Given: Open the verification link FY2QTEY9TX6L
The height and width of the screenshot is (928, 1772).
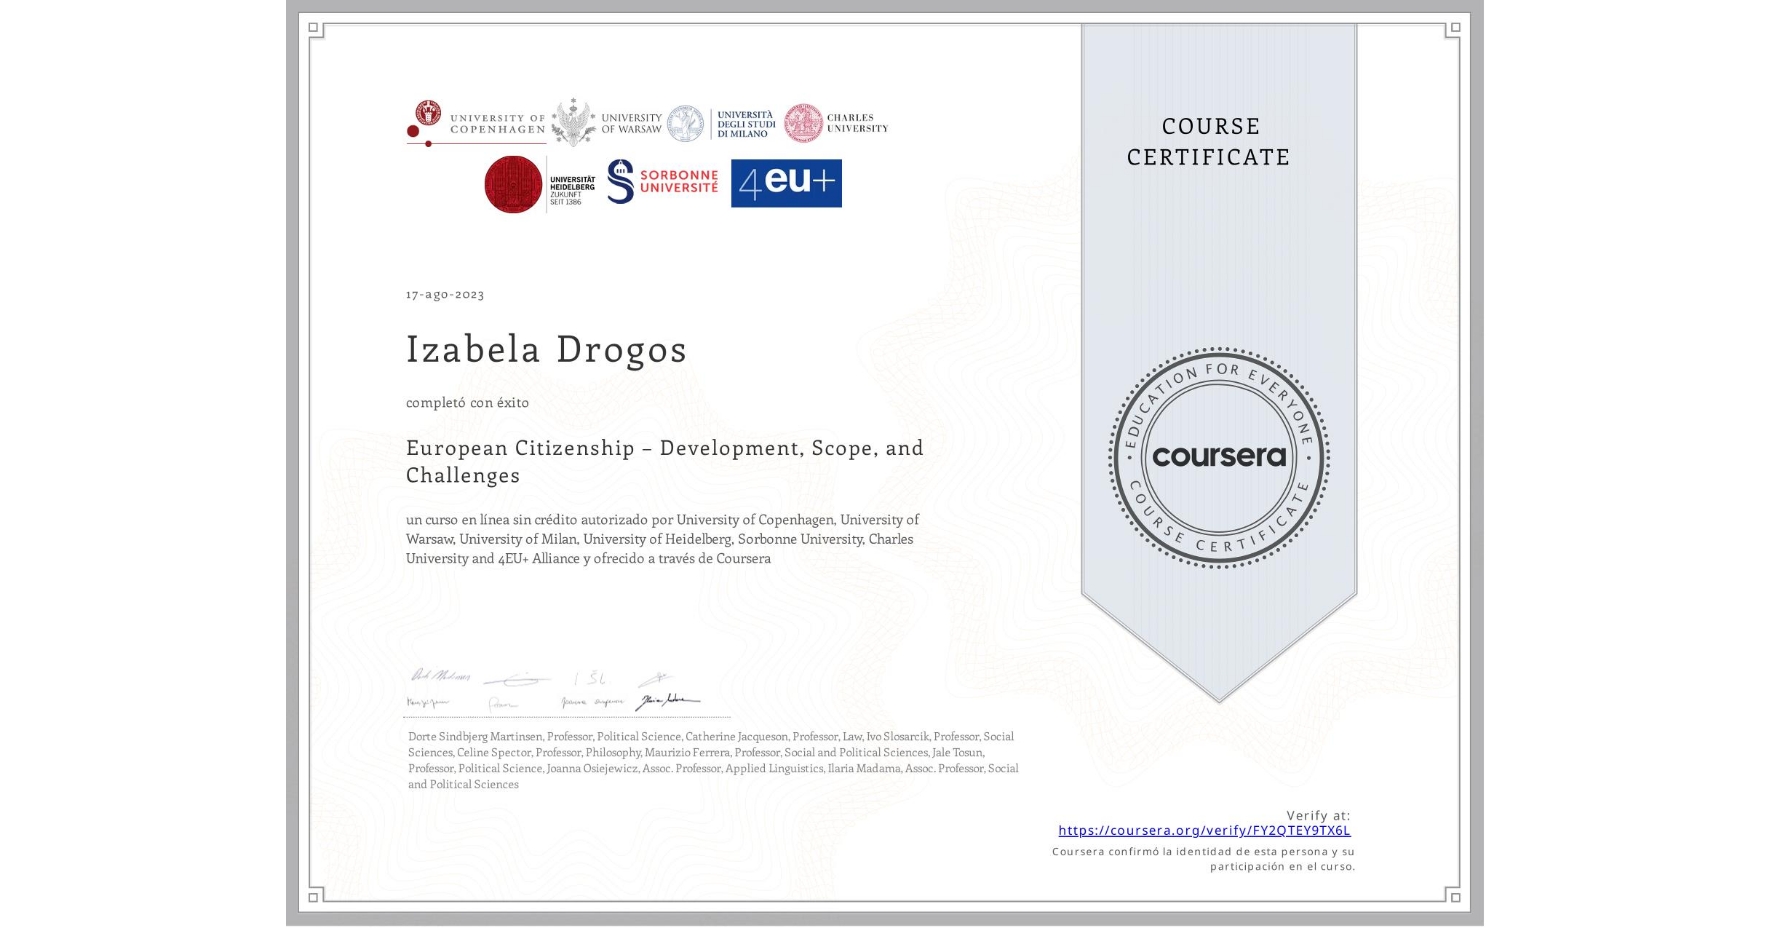Looking at the screenshot, I should [x=1205, y=830].
